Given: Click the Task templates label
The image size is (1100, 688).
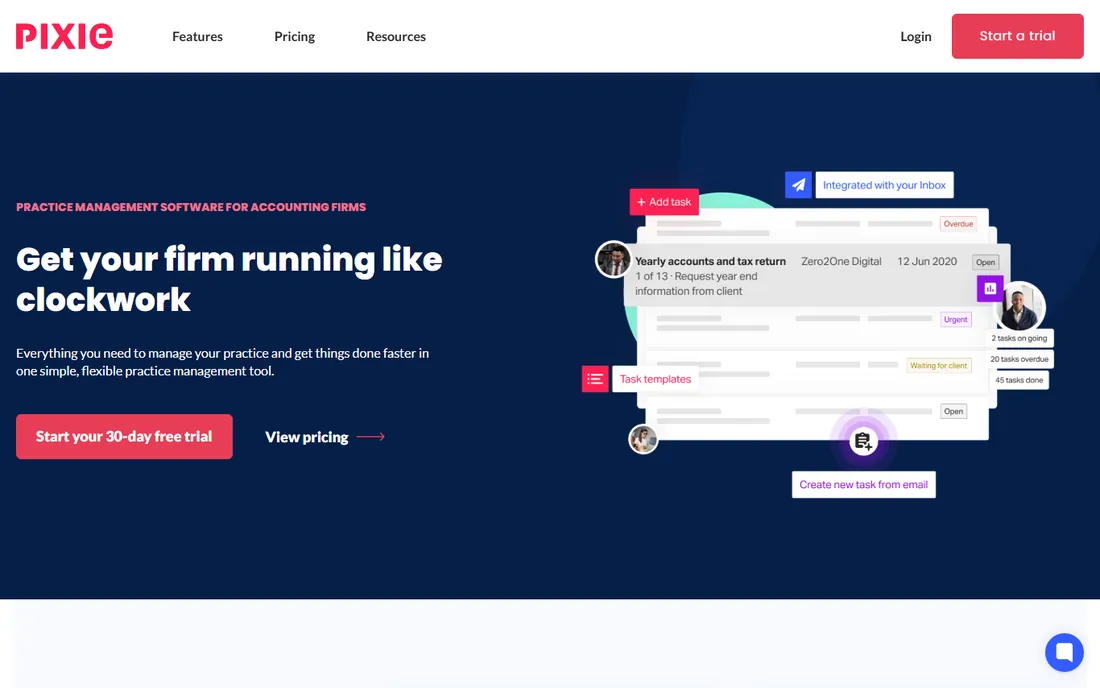Looking at the screenshot, I should [x=655, y=379].
